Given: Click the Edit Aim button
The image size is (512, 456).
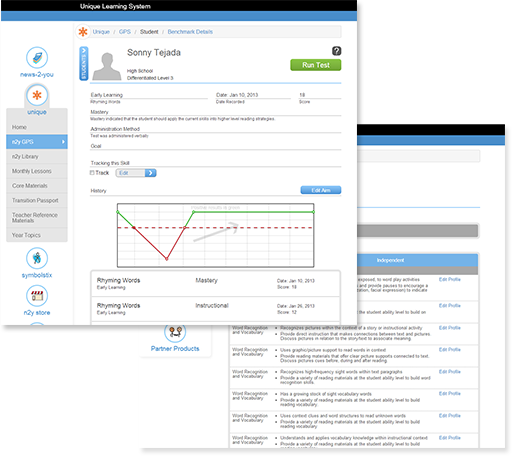Looking at the screenshot, I should (321, 190).
